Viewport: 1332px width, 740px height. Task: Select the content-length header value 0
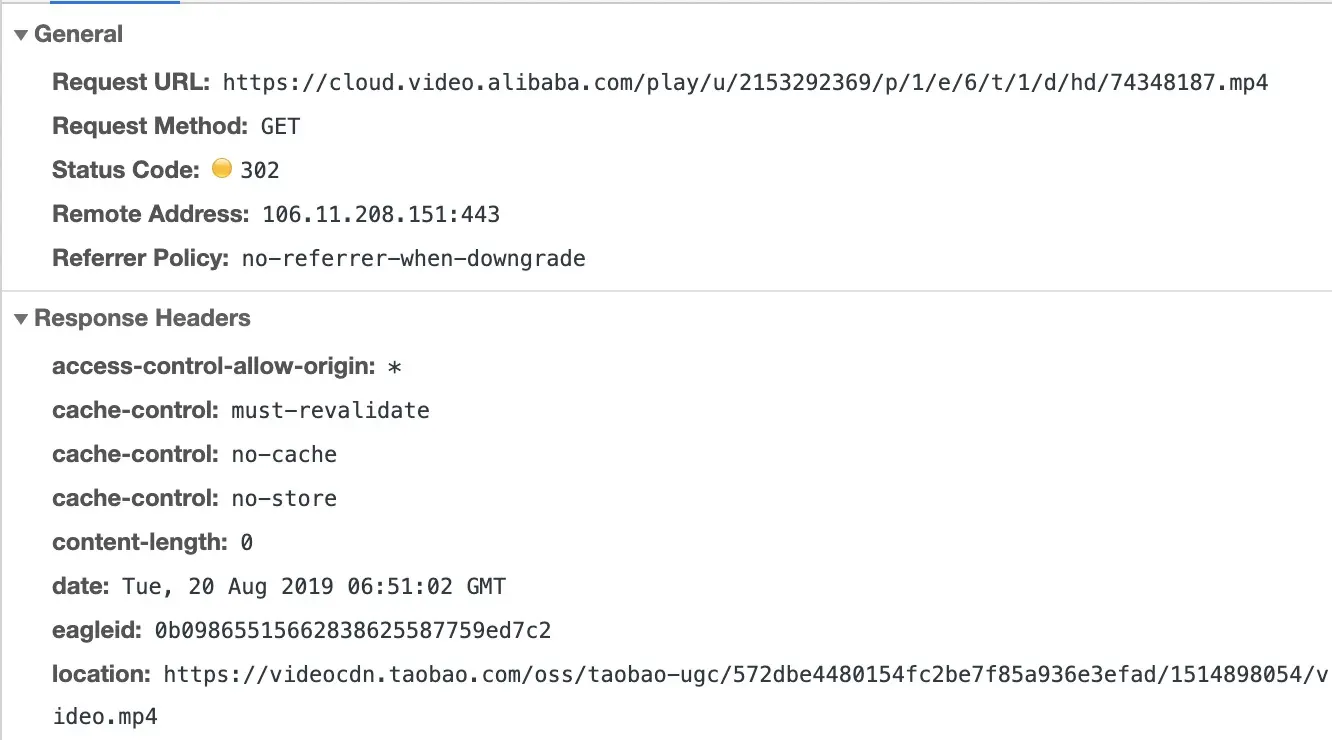coord(246,543)
